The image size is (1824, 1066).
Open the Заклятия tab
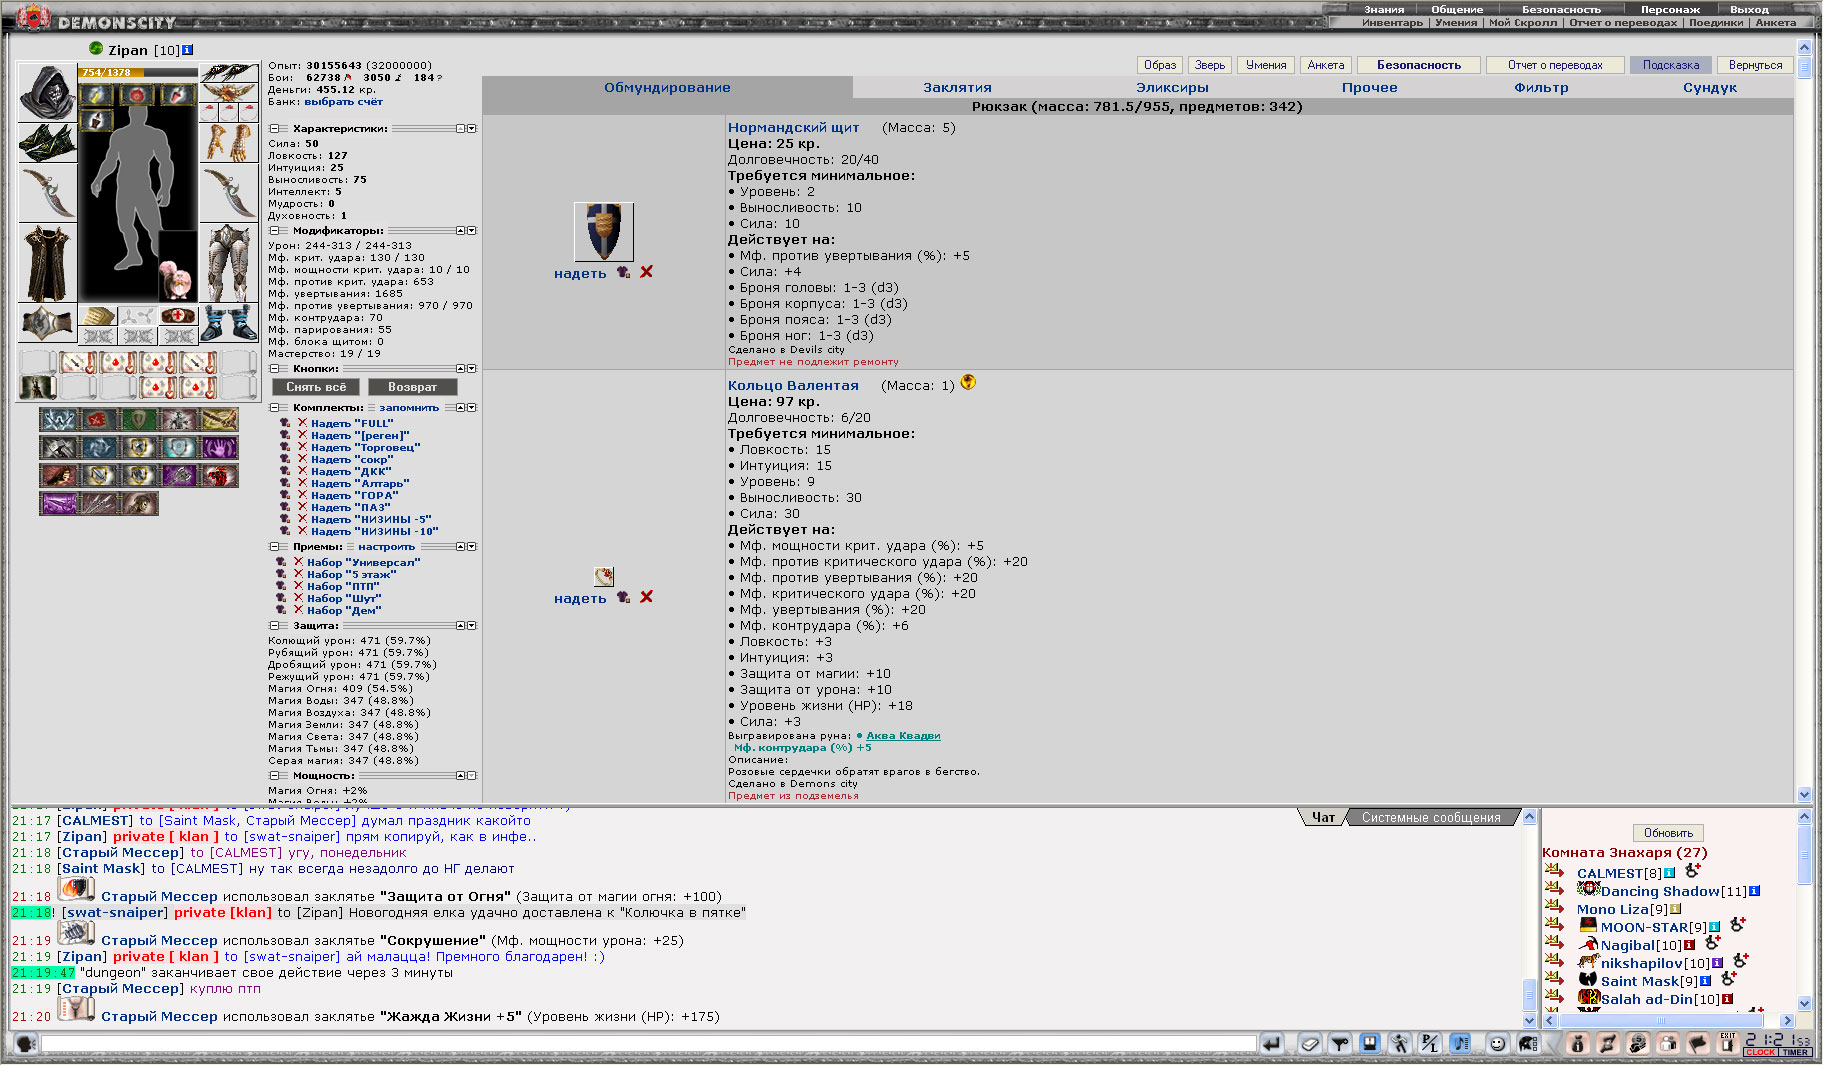[957, 88]
